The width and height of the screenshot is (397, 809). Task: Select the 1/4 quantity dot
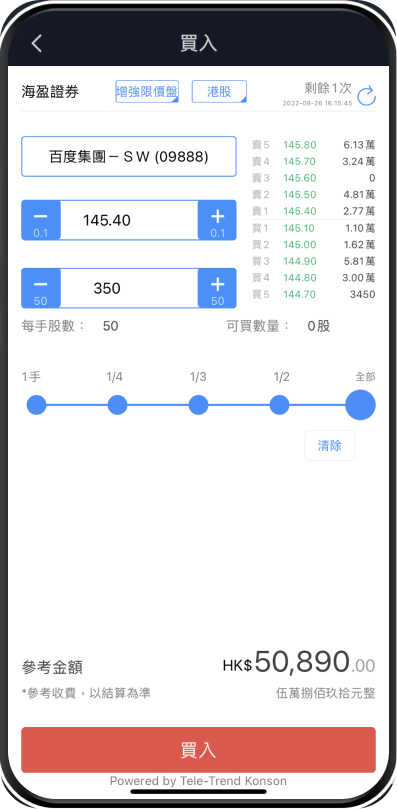117,405
